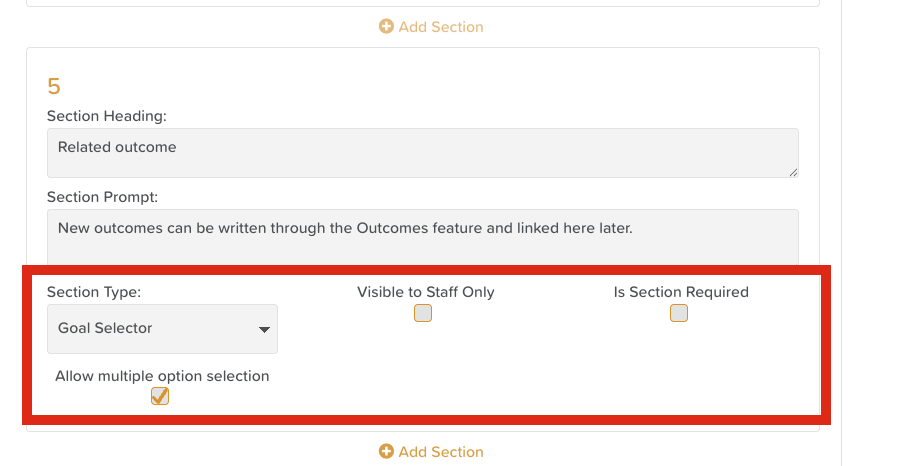This screenshot has height=466, width=898.
Task: Uncheck Allow multiple option selection
Action: pyautogui.click(x=160, y=396)
